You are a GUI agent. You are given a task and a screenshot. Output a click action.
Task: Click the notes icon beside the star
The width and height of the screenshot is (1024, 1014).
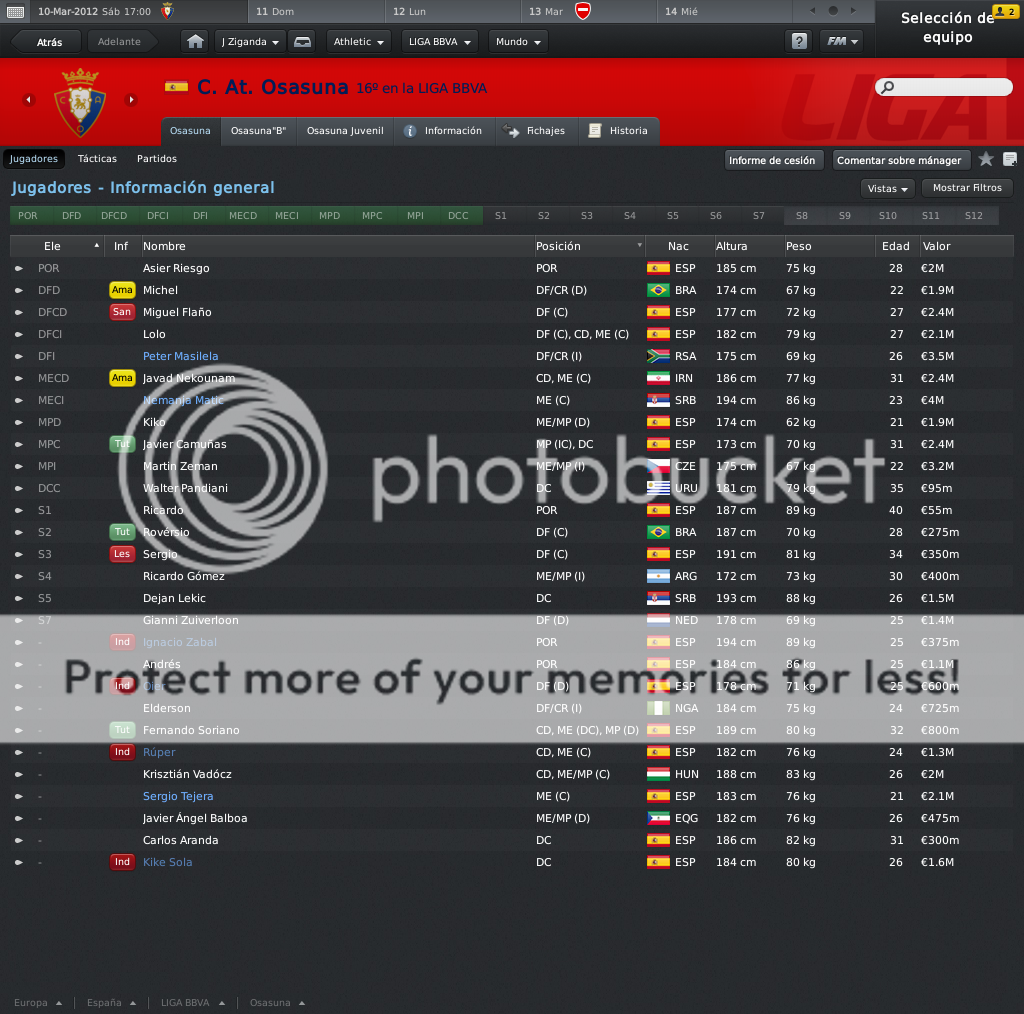point(1010,159)
